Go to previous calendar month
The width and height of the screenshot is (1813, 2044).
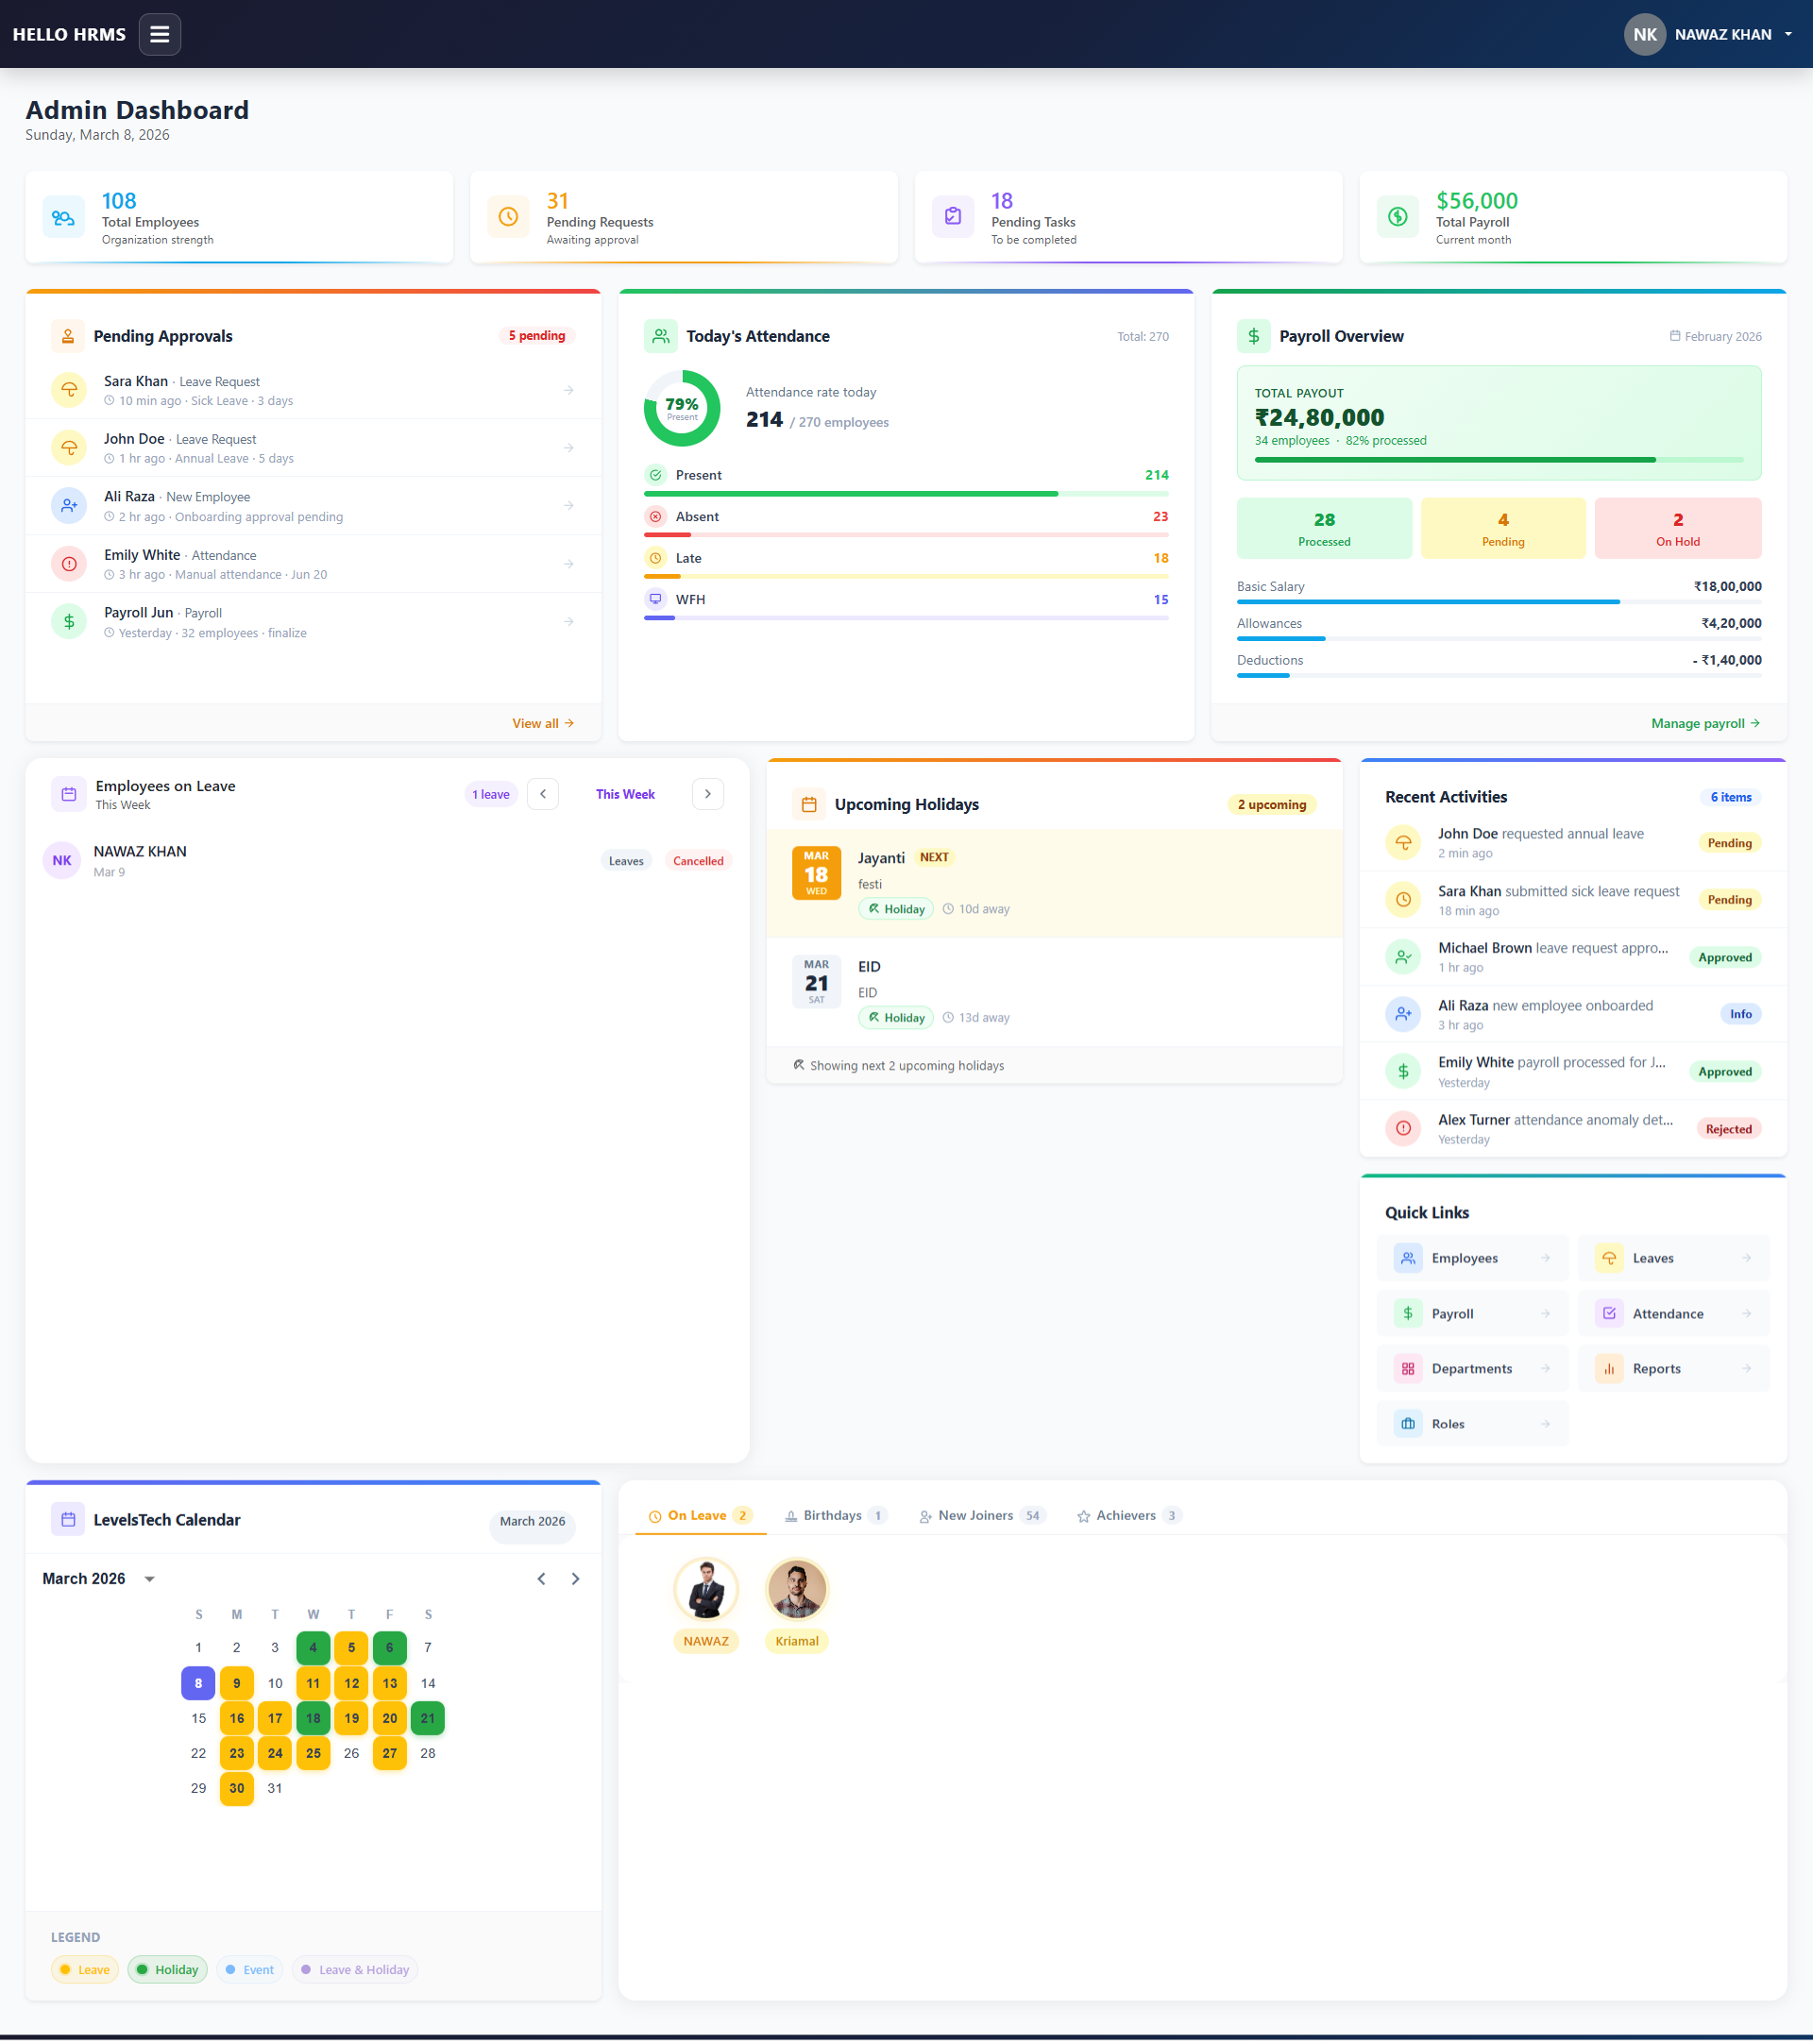coord(541,1579)
